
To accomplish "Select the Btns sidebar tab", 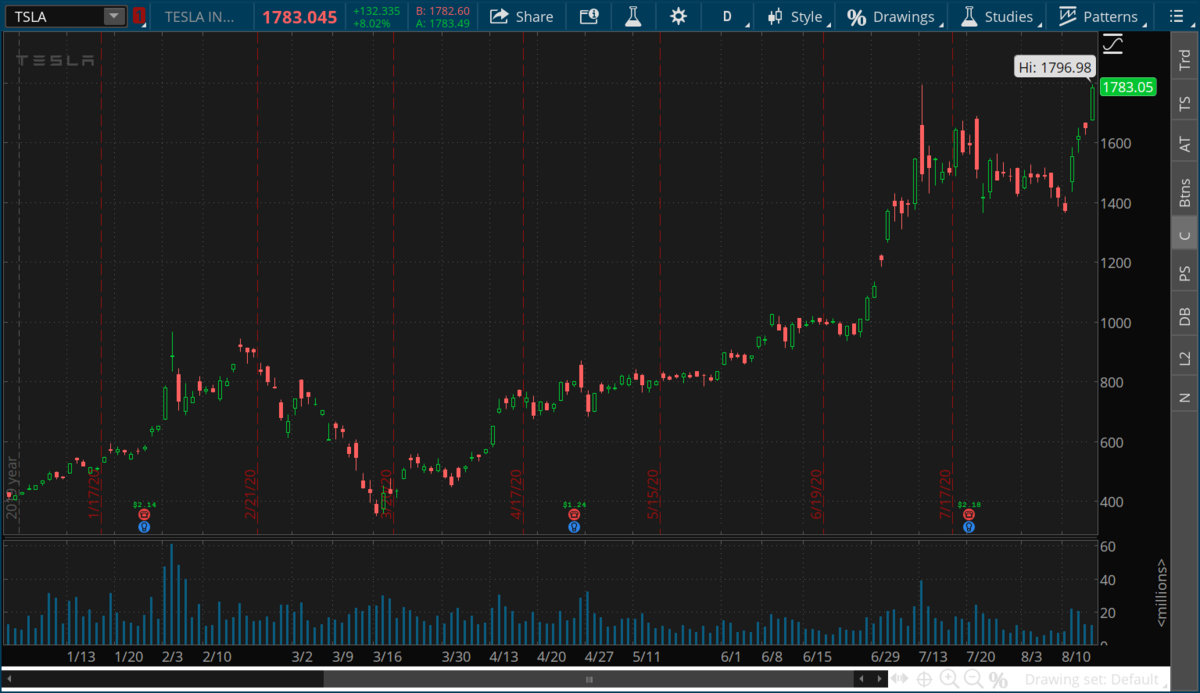I will coord(1184,191).
